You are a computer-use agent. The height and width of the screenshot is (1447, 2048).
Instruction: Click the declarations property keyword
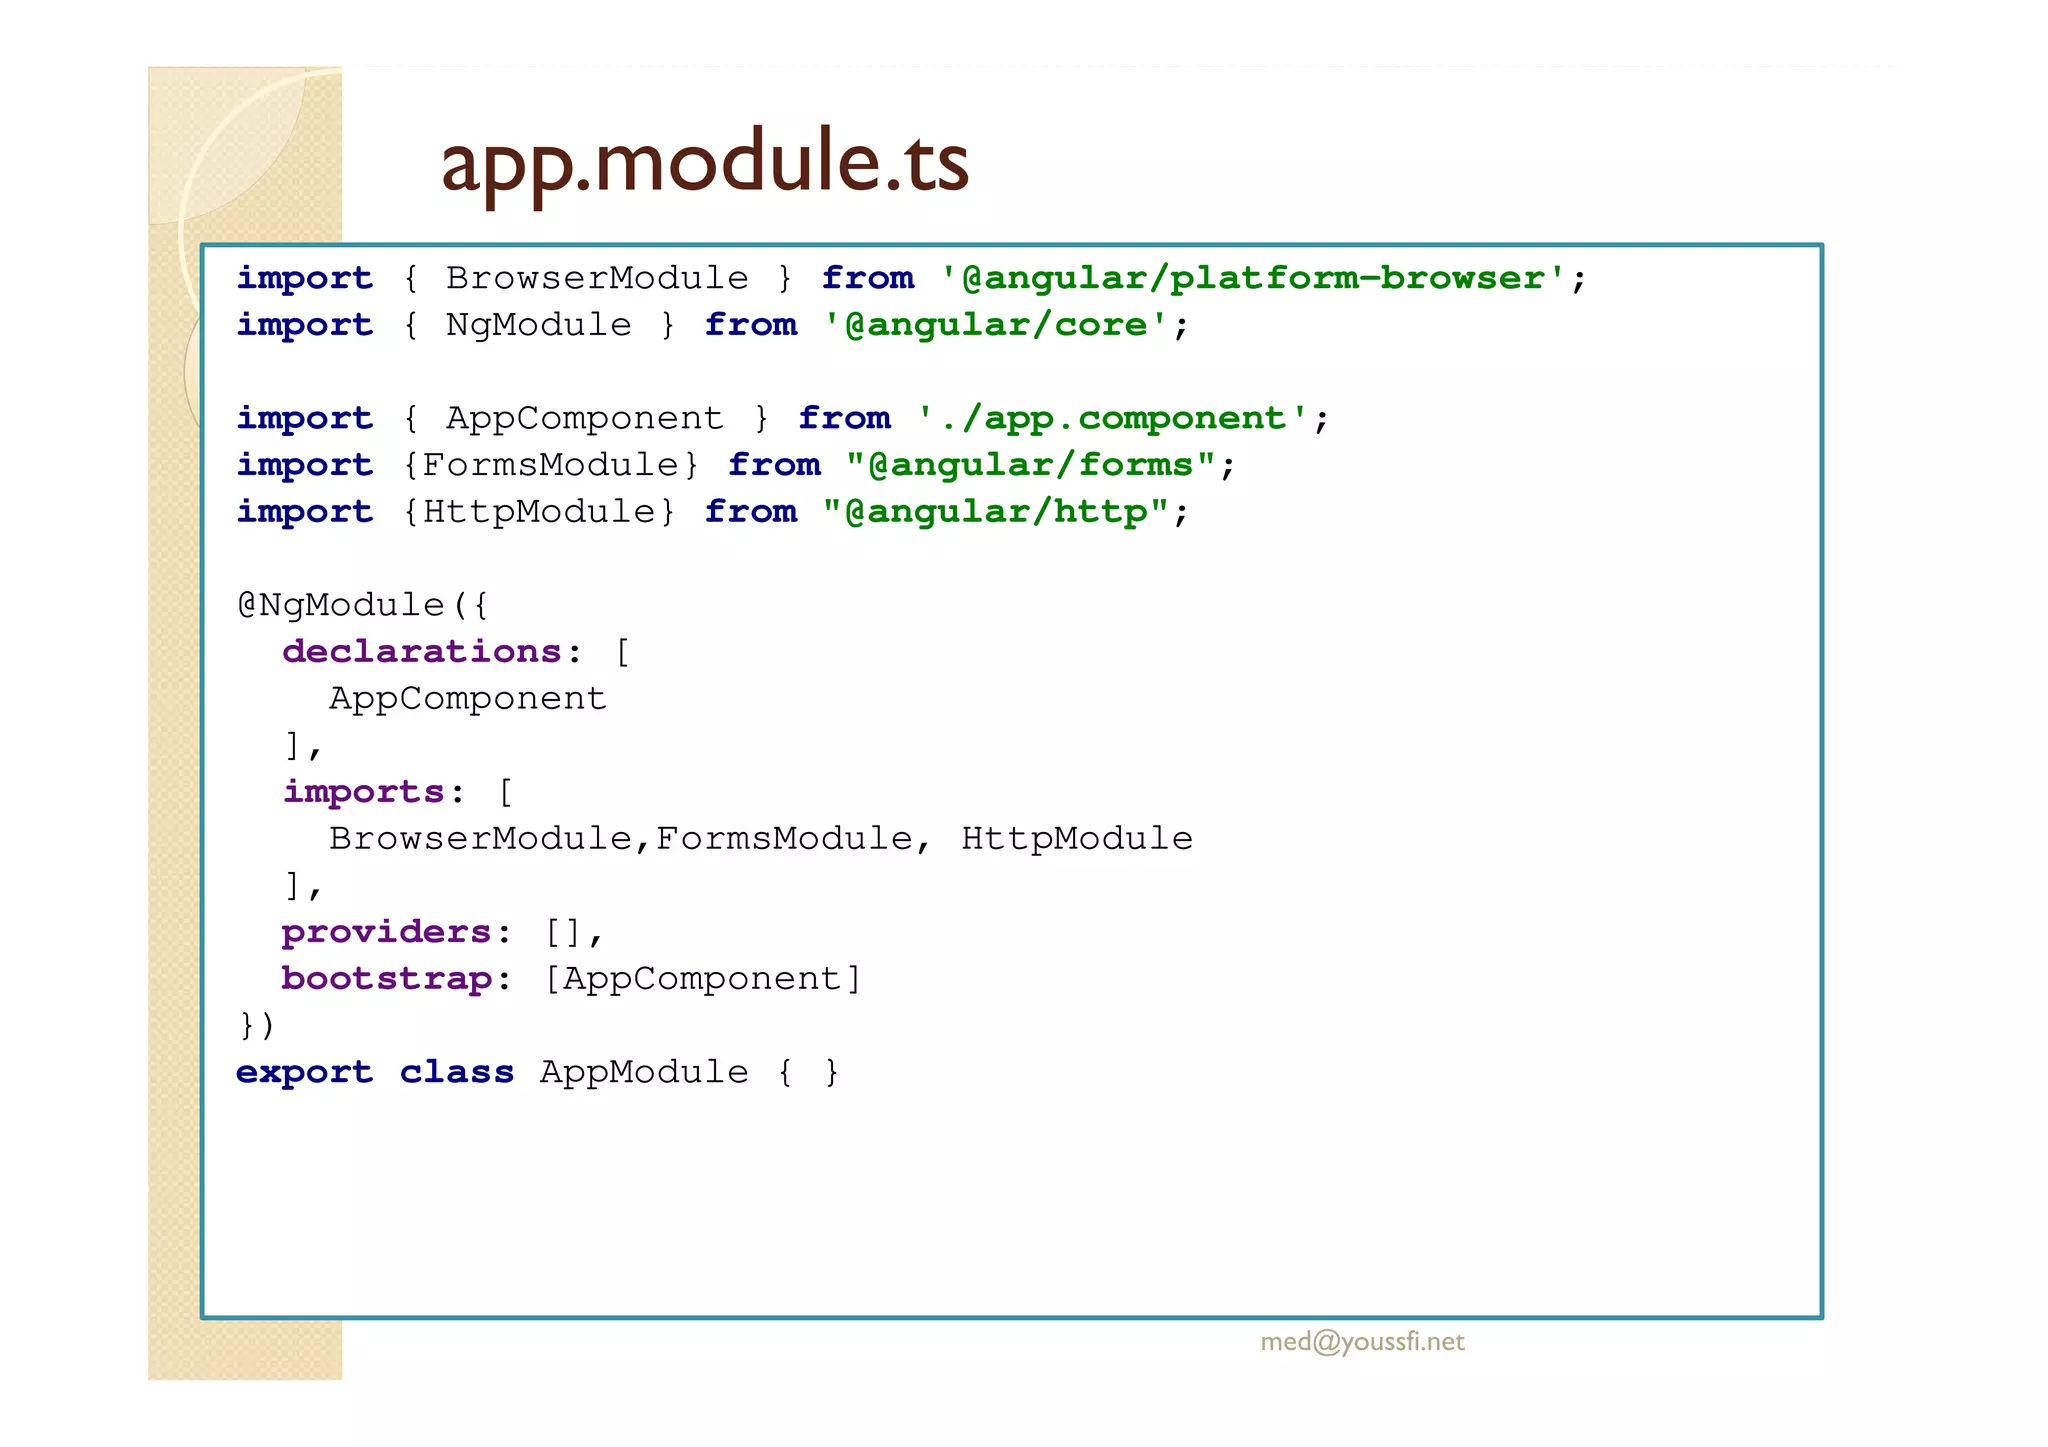pyautogui.click(x=421, y=652)
